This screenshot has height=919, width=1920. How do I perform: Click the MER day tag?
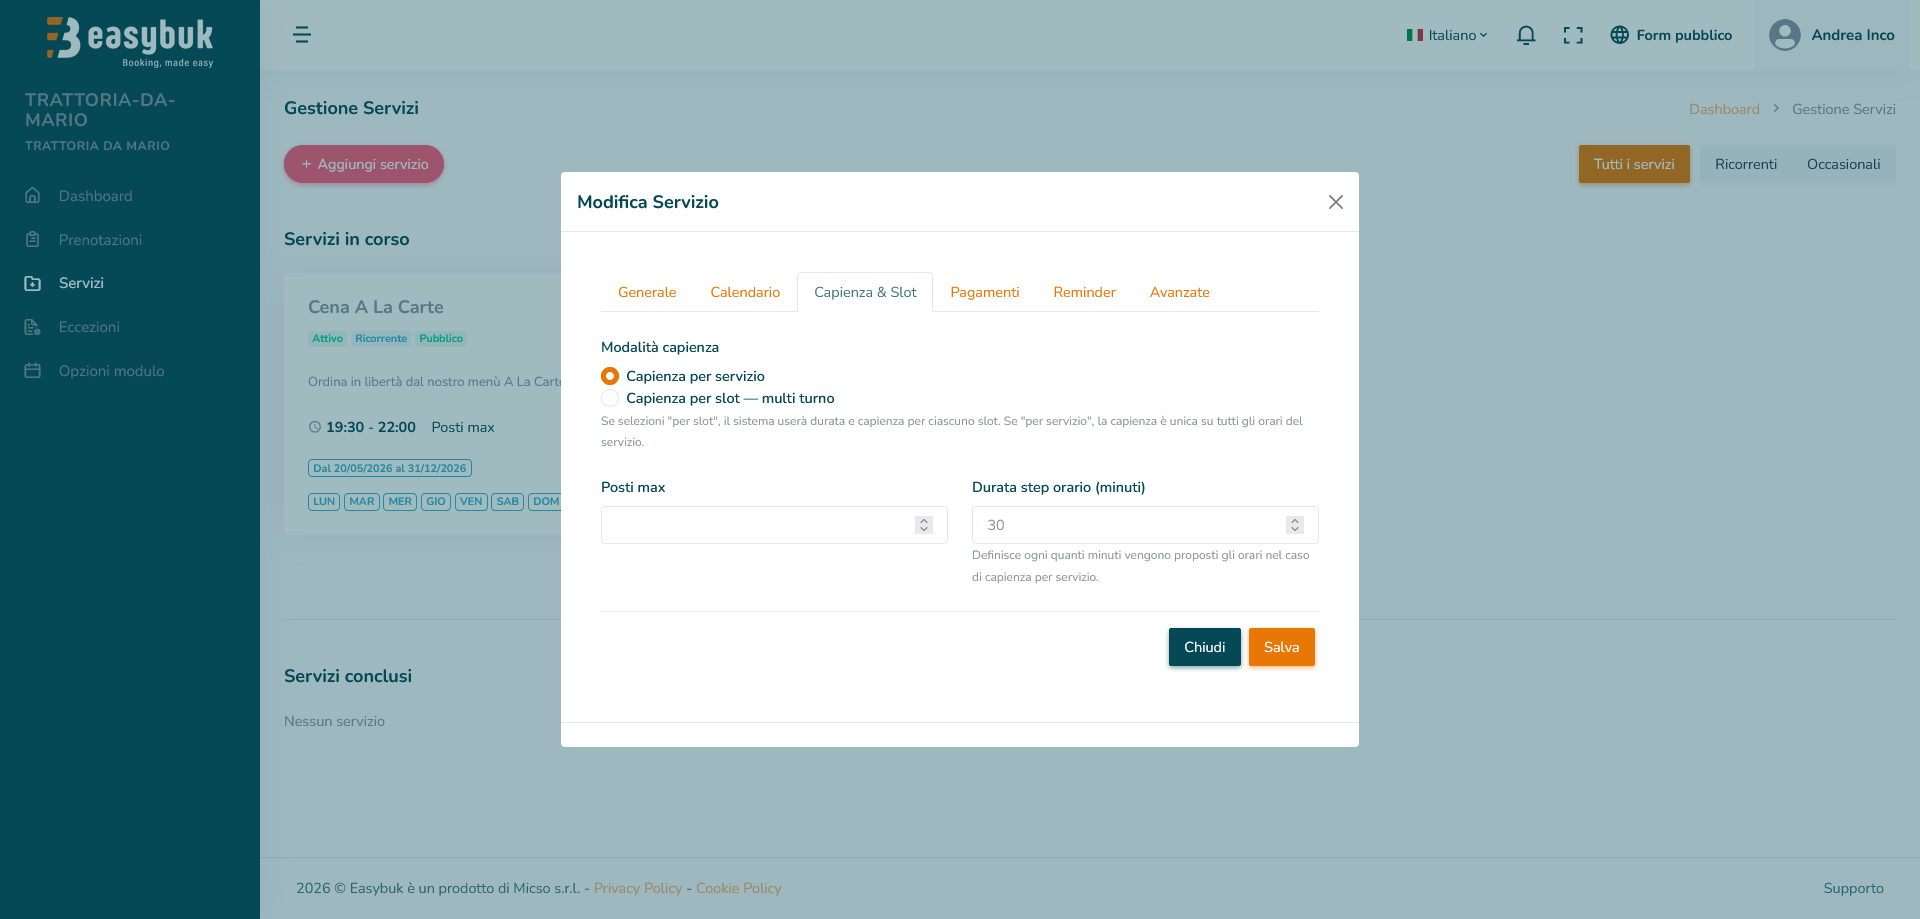tap(400, 502)
